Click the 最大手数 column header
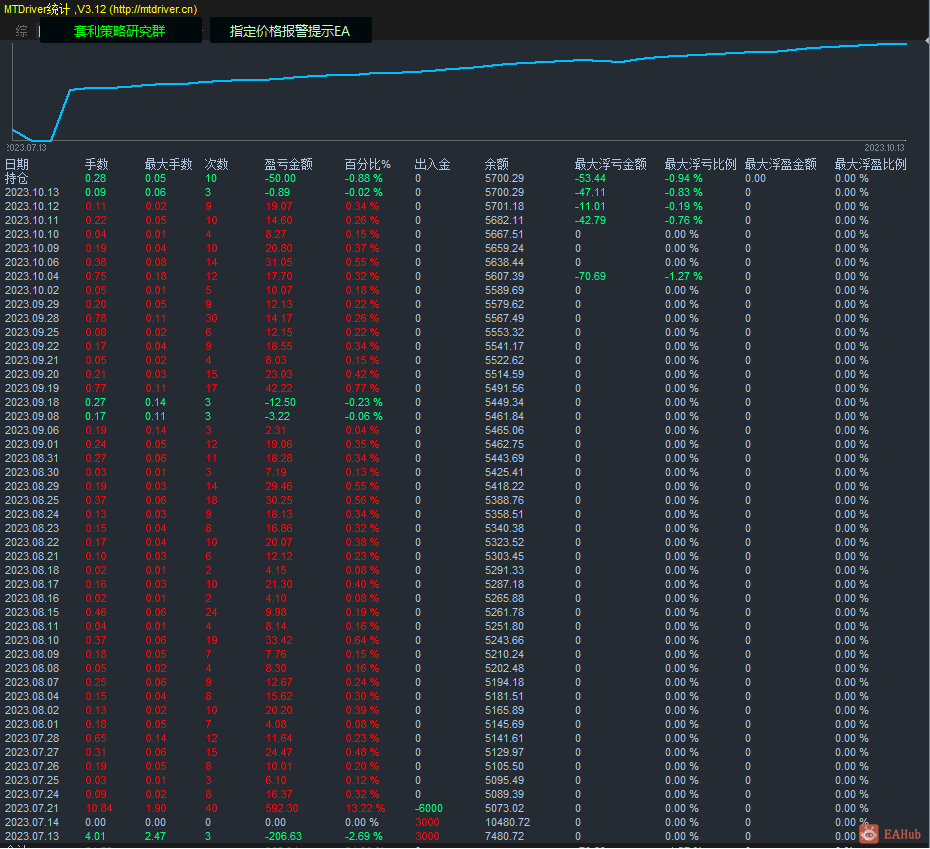The width and height of the screenshot is (930, 849). pos(168,164)
